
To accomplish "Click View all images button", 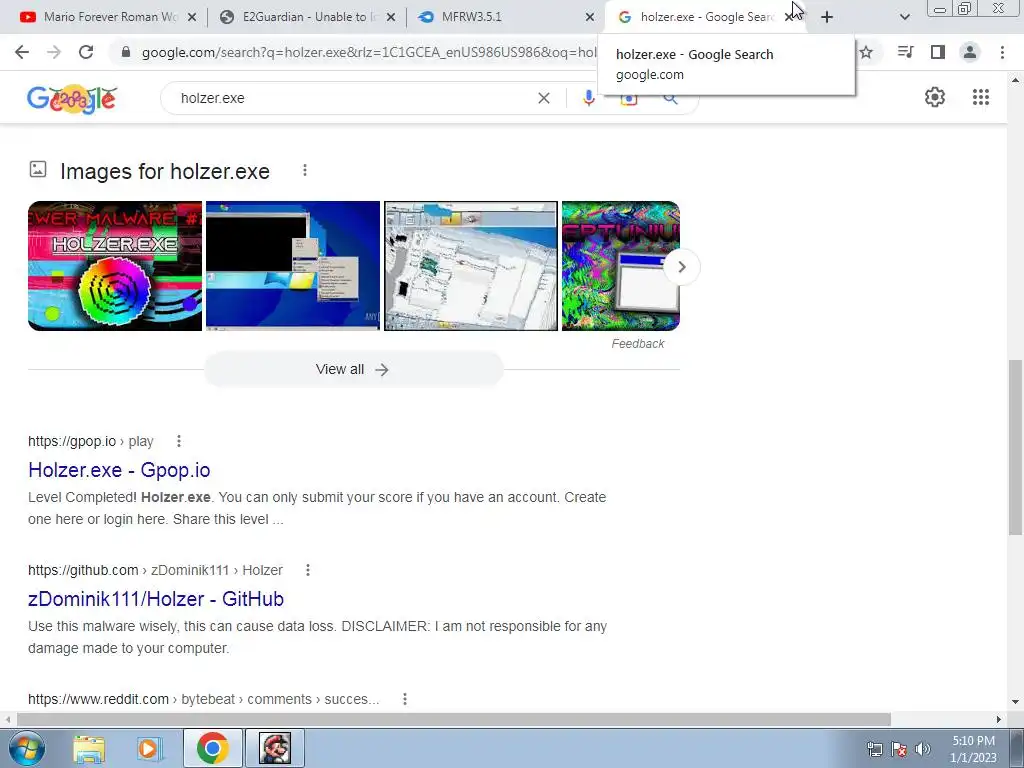I will [x=353, y=370].
